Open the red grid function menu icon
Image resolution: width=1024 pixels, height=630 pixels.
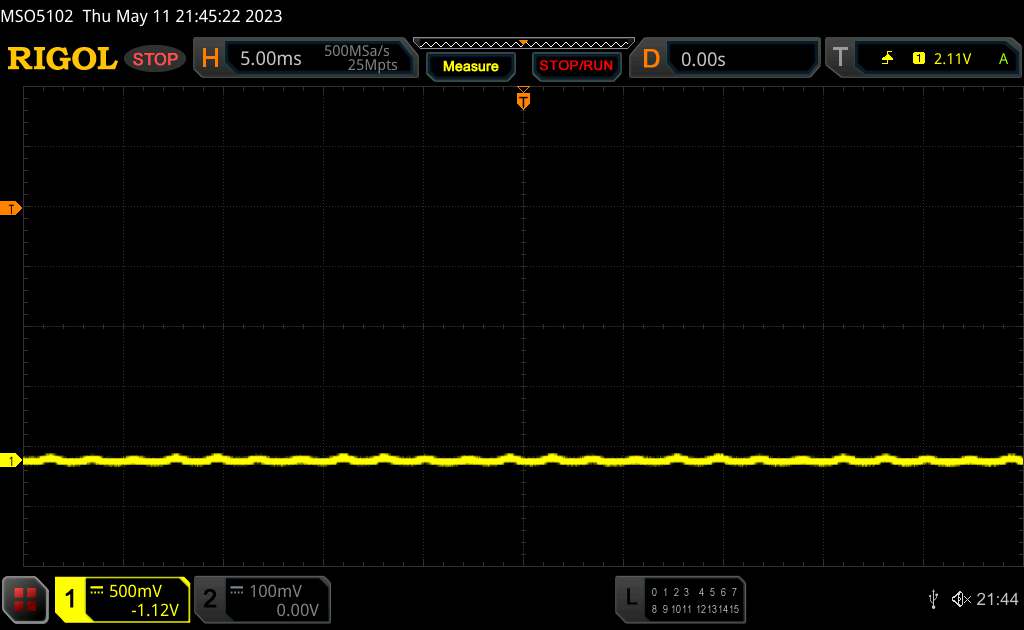26,599
